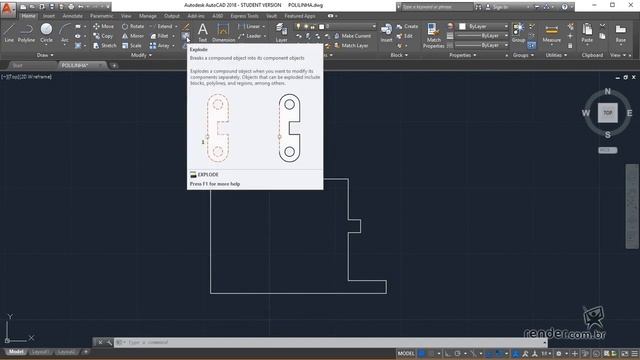The height and width of the screenshot is (360, 640).
Task: Click Create block button
Action: pos(407,26)
